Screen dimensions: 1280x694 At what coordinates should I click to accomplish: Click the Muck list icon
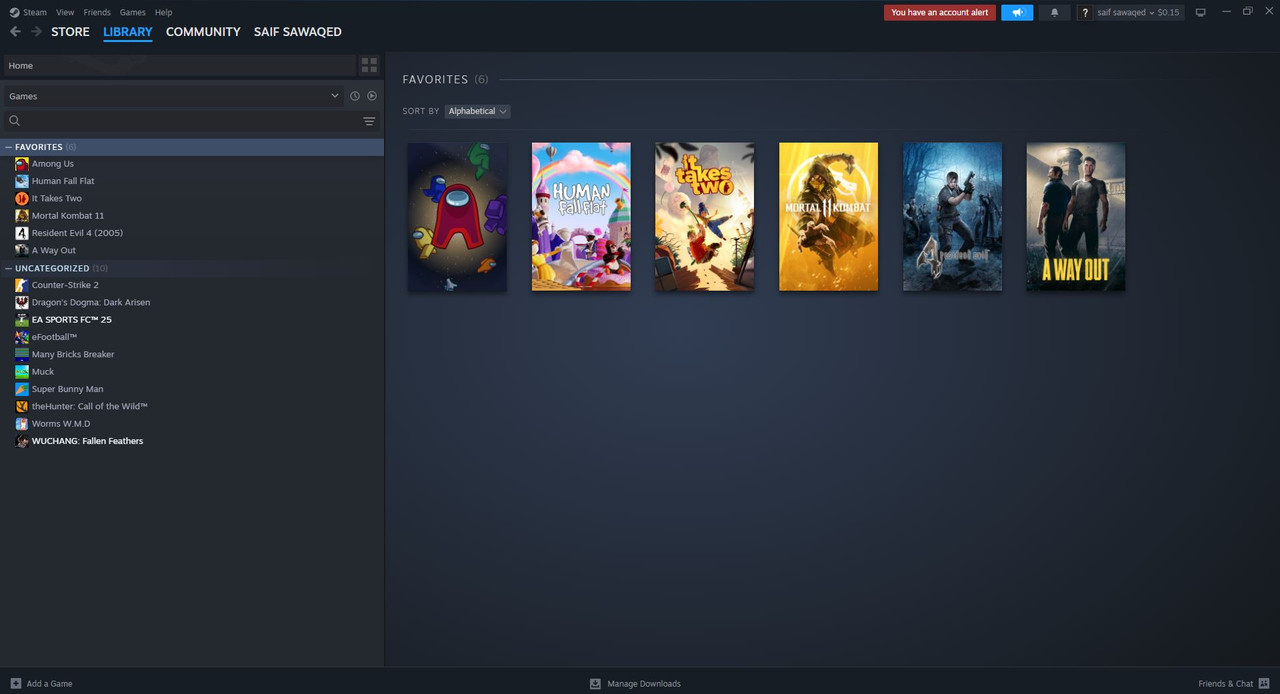tap(22, 372)
